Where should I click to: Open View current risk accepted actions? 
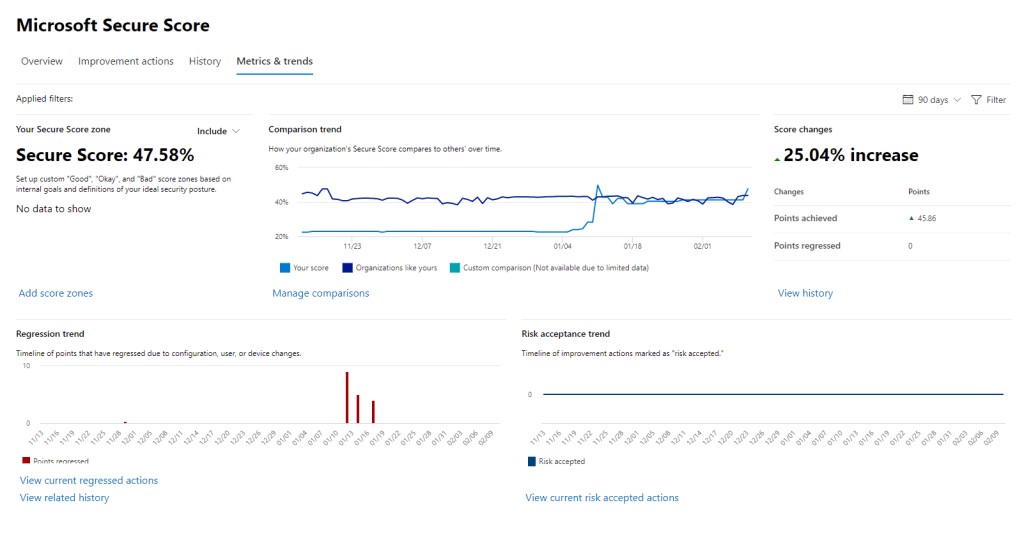click(x=602, y=497)
